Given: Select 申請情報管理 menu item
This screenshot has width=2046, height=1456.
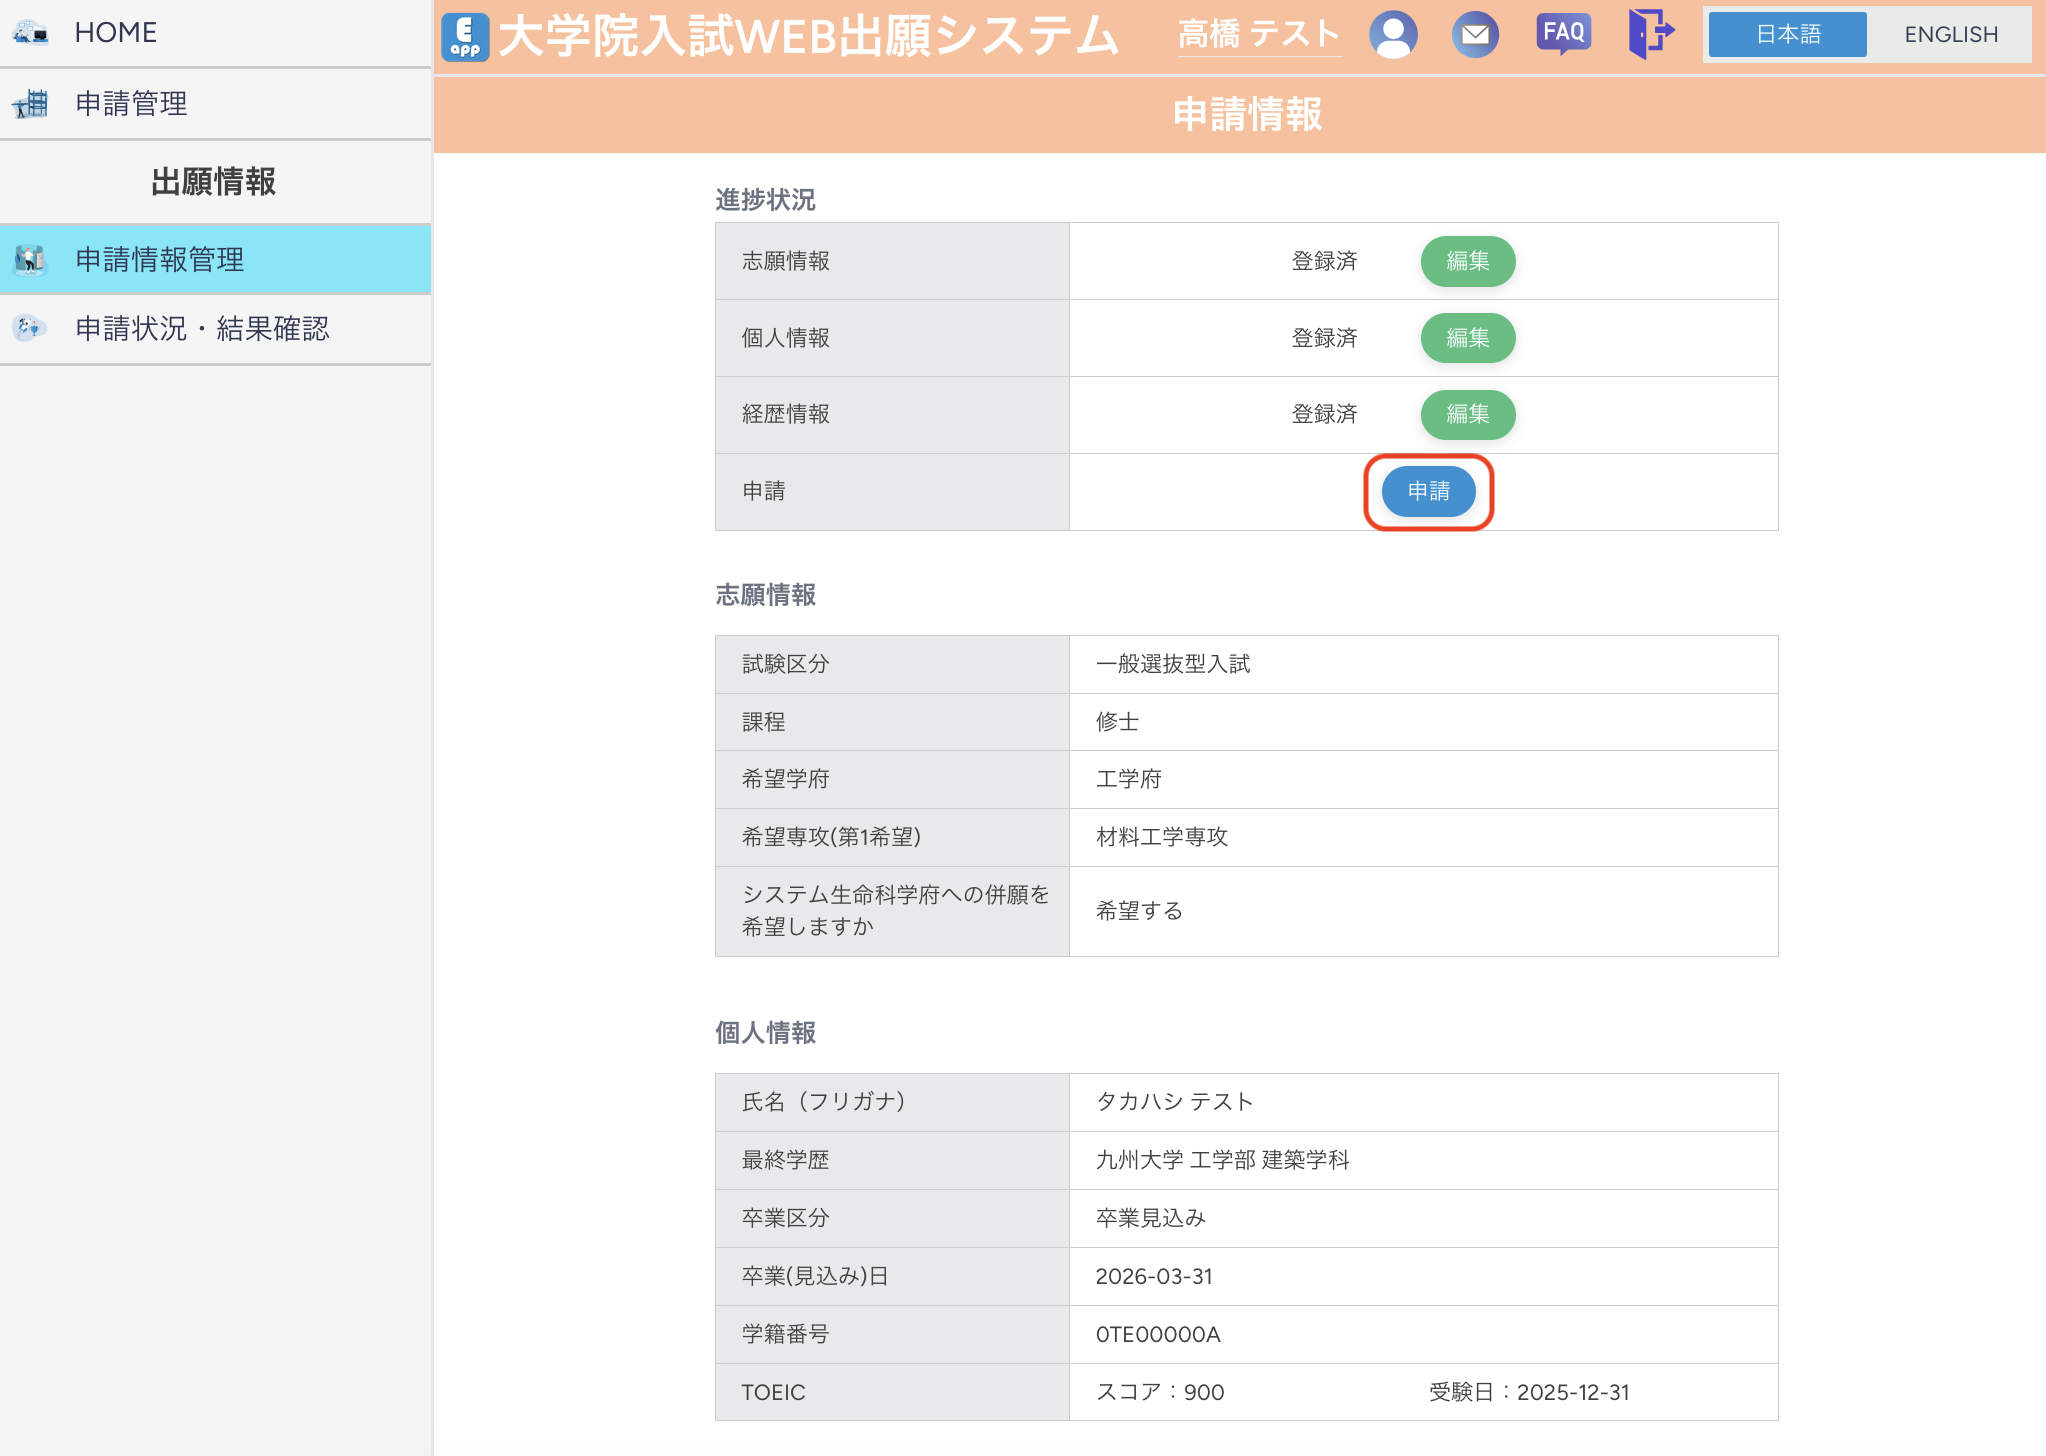Looking at the screenshot, I should click(x=160, y=260).
